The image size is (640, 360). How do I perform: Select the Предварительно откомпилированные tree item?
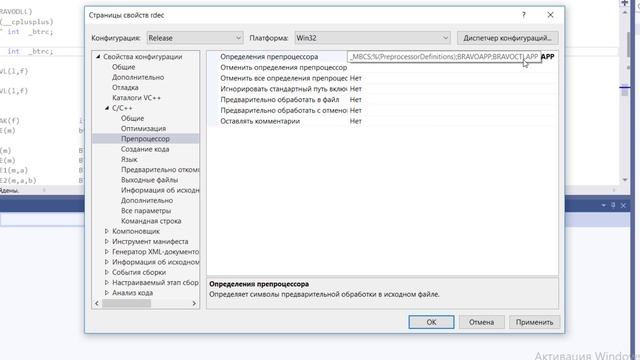[x=160, y=169]
